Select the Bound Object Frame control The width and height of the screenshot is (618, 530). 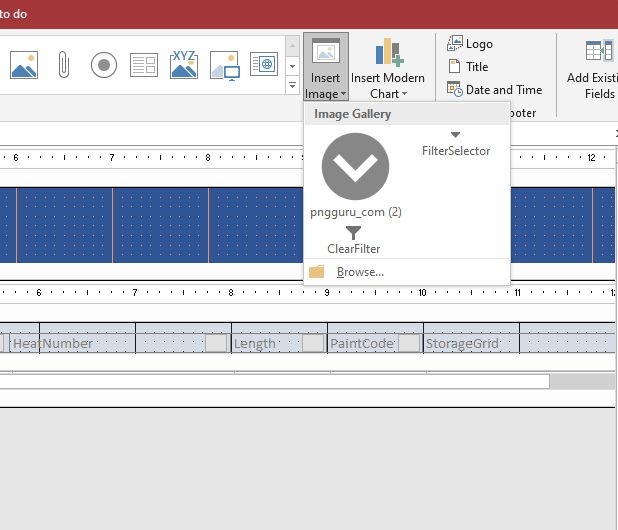pyautogui.click(x=224, y=65)
